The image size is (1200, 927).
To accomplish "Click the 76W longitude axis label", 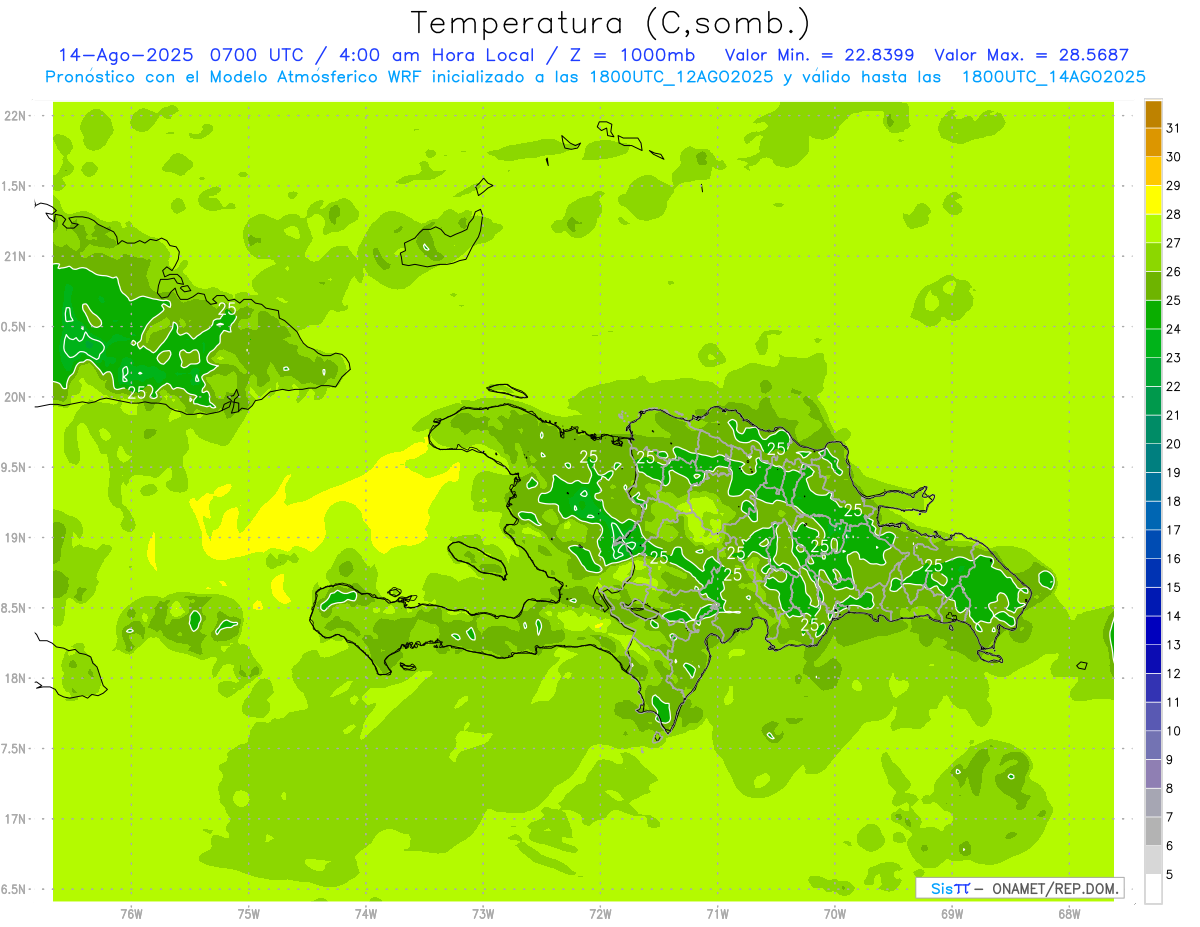I will tap(131, 914).
